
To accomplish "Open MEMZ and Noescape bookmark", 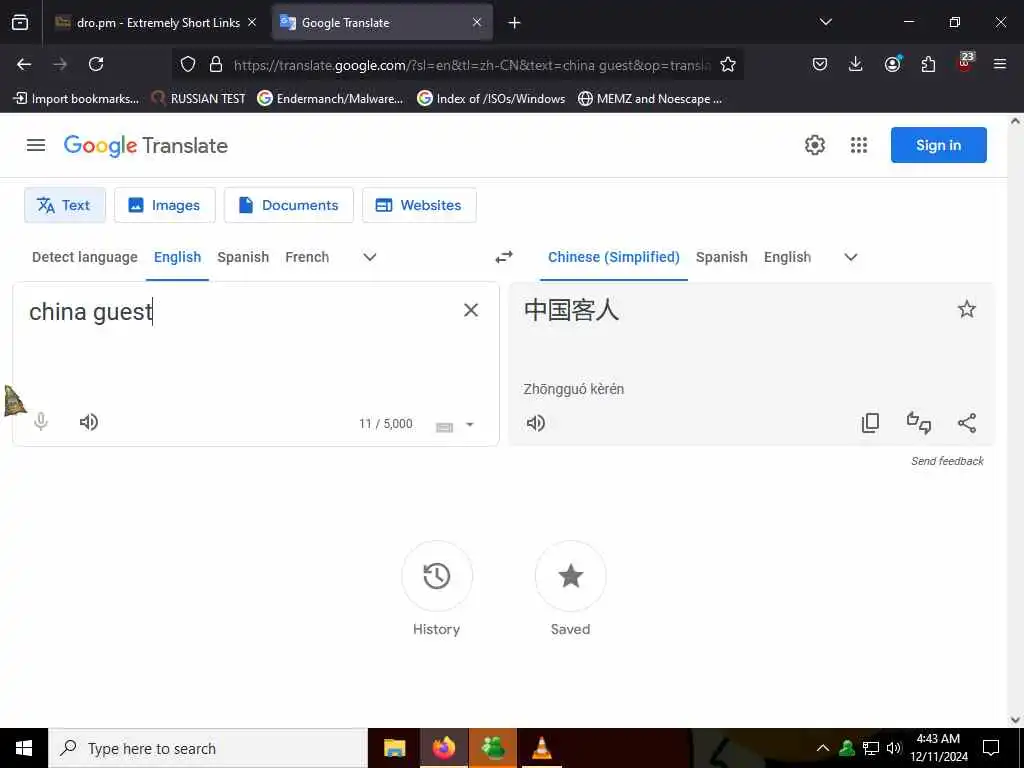I will [650, 99].
